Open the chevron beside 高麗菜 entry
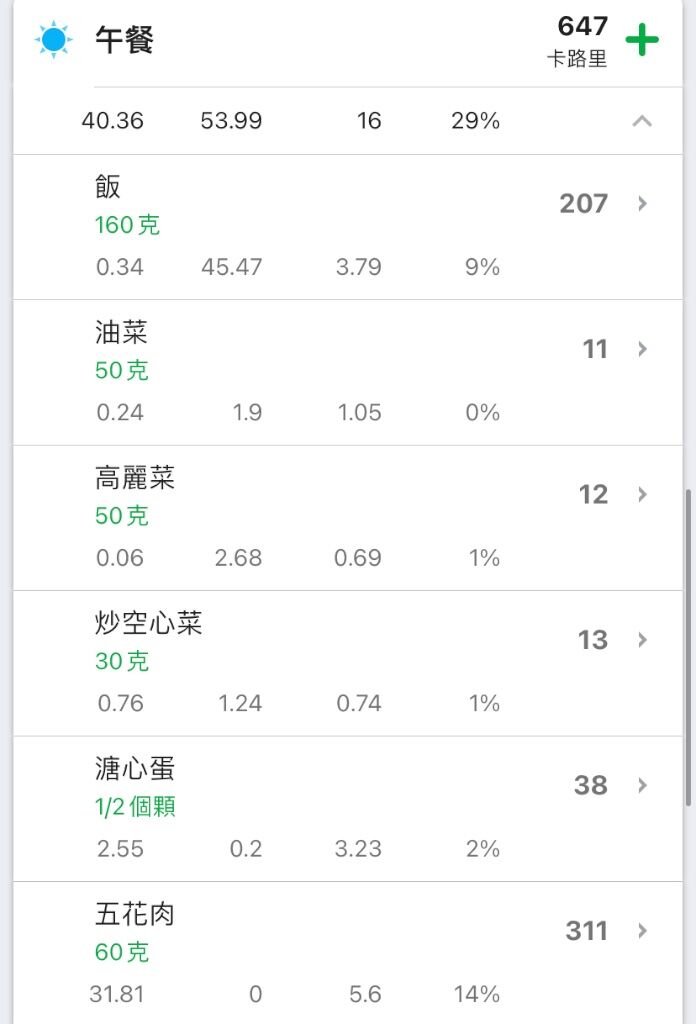 [642, 494]
